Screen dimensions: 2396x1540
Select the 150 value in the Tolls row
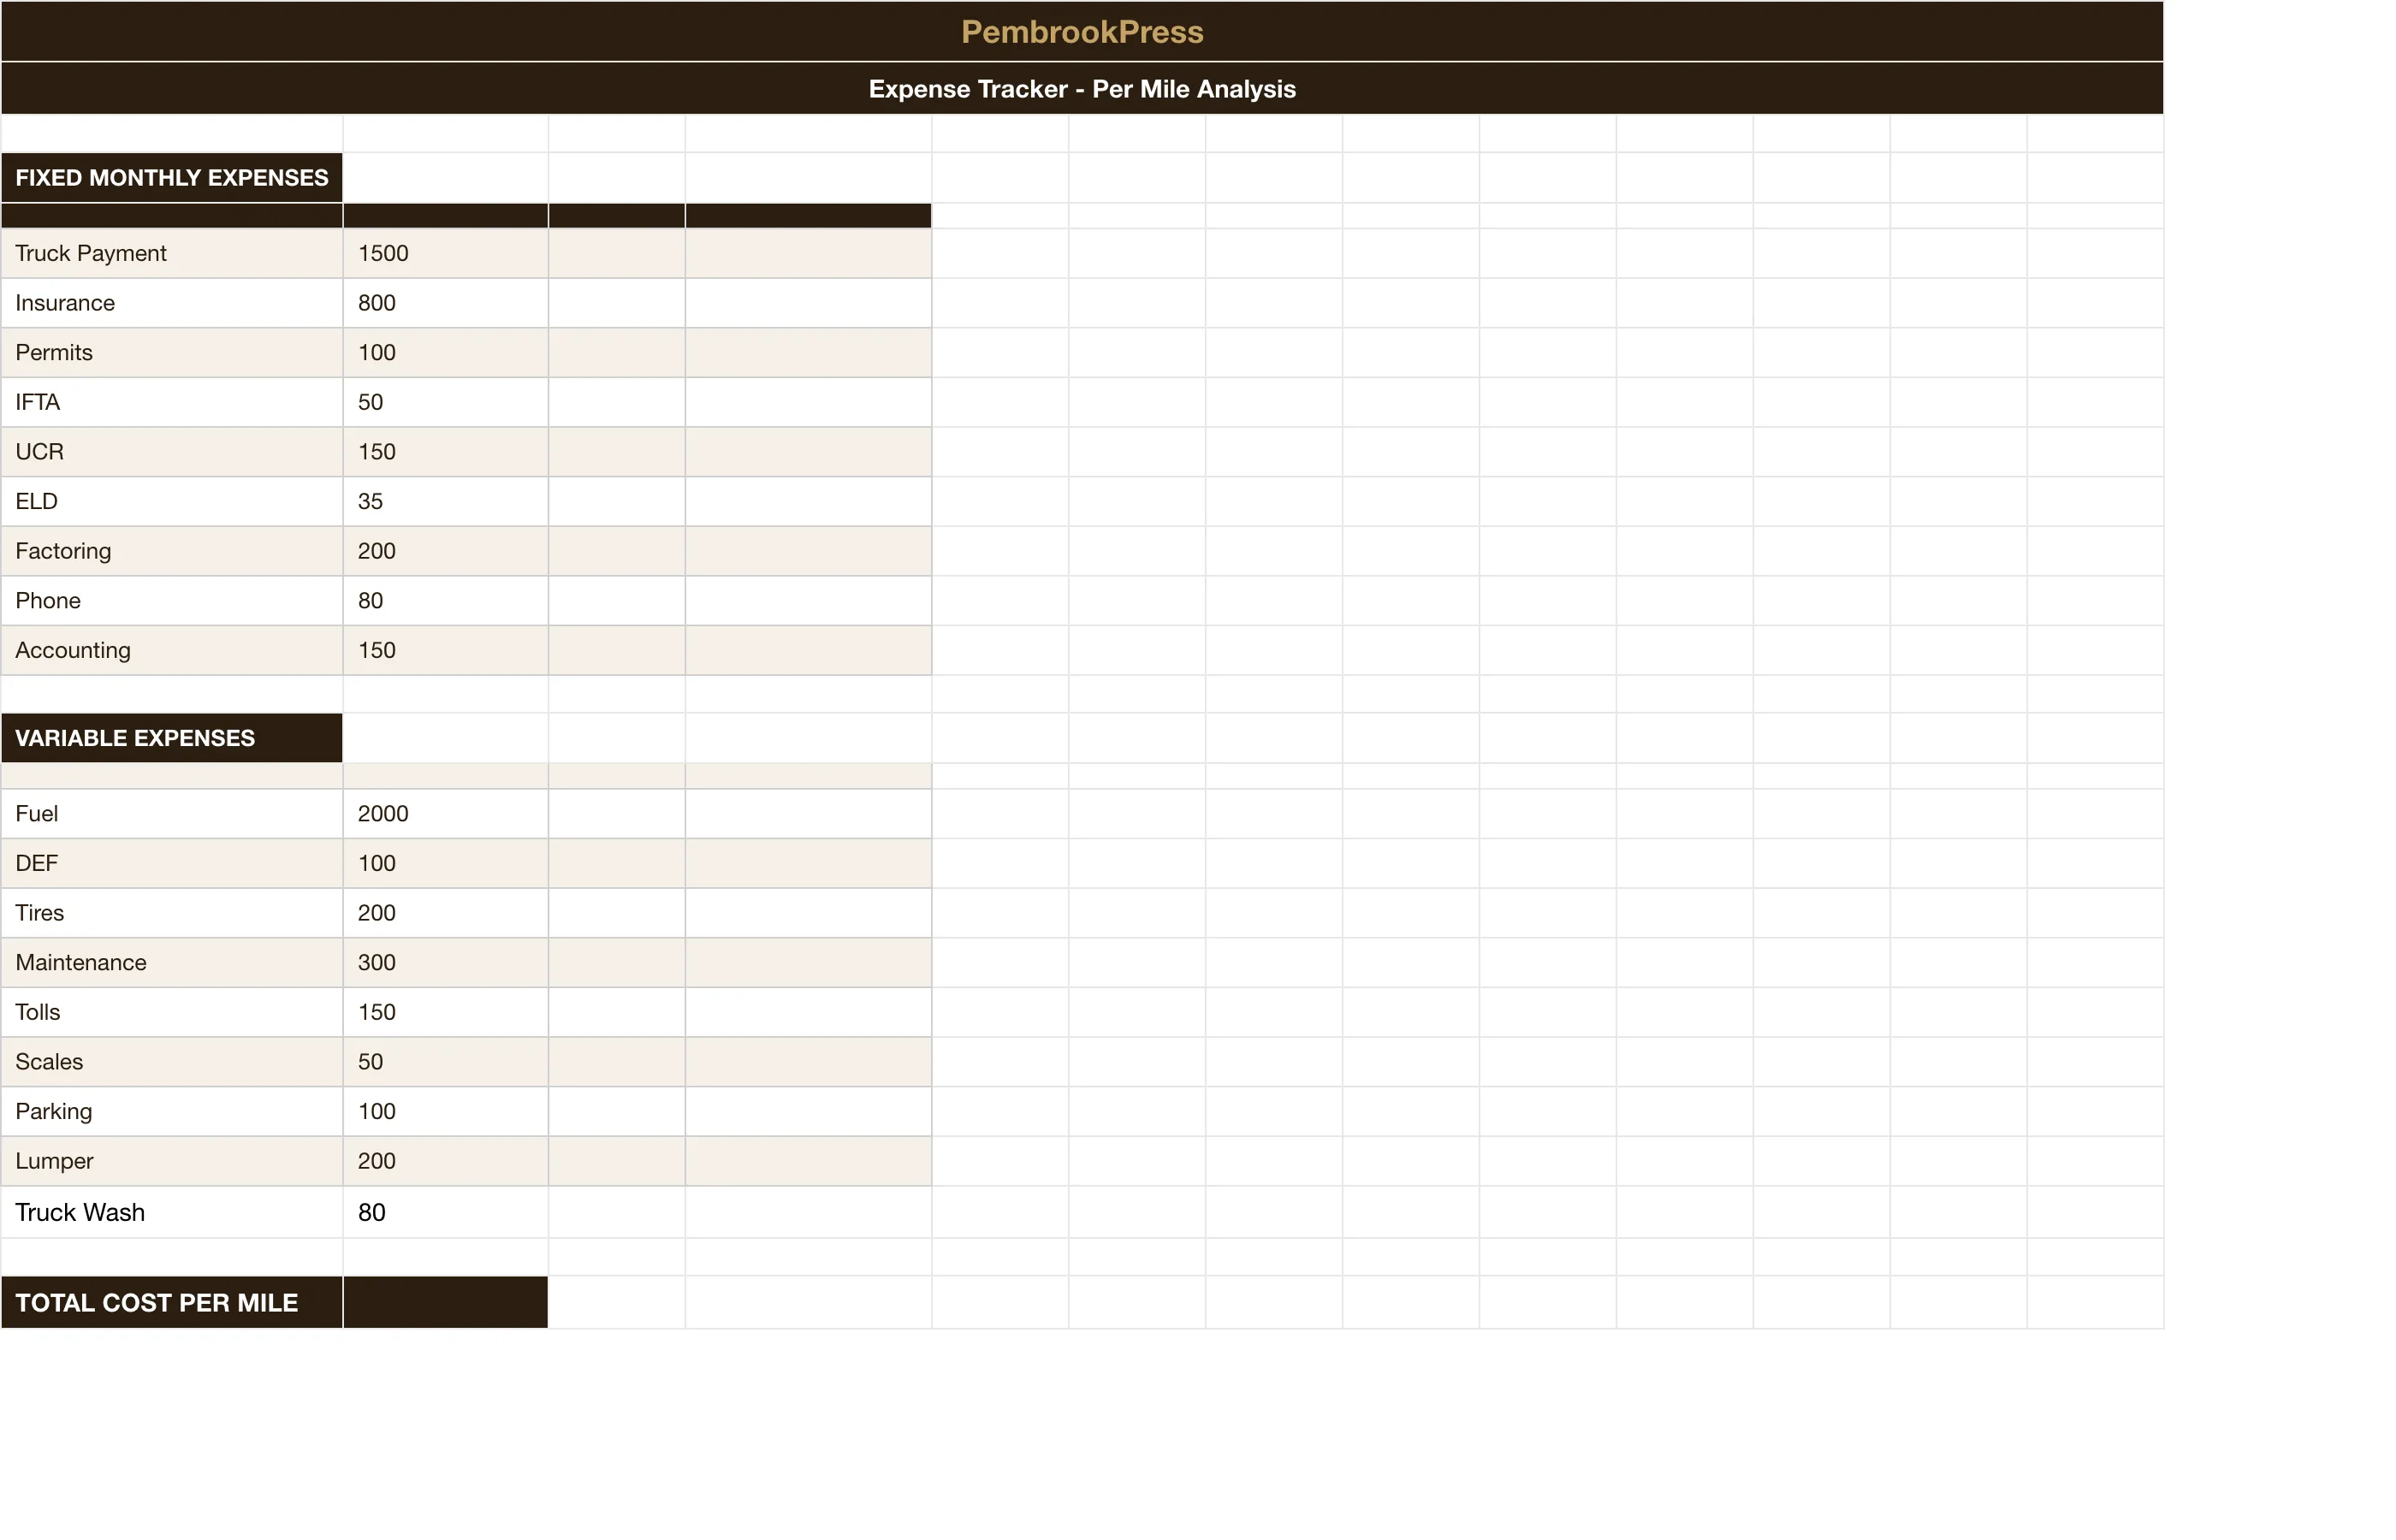pos(446,1012)
